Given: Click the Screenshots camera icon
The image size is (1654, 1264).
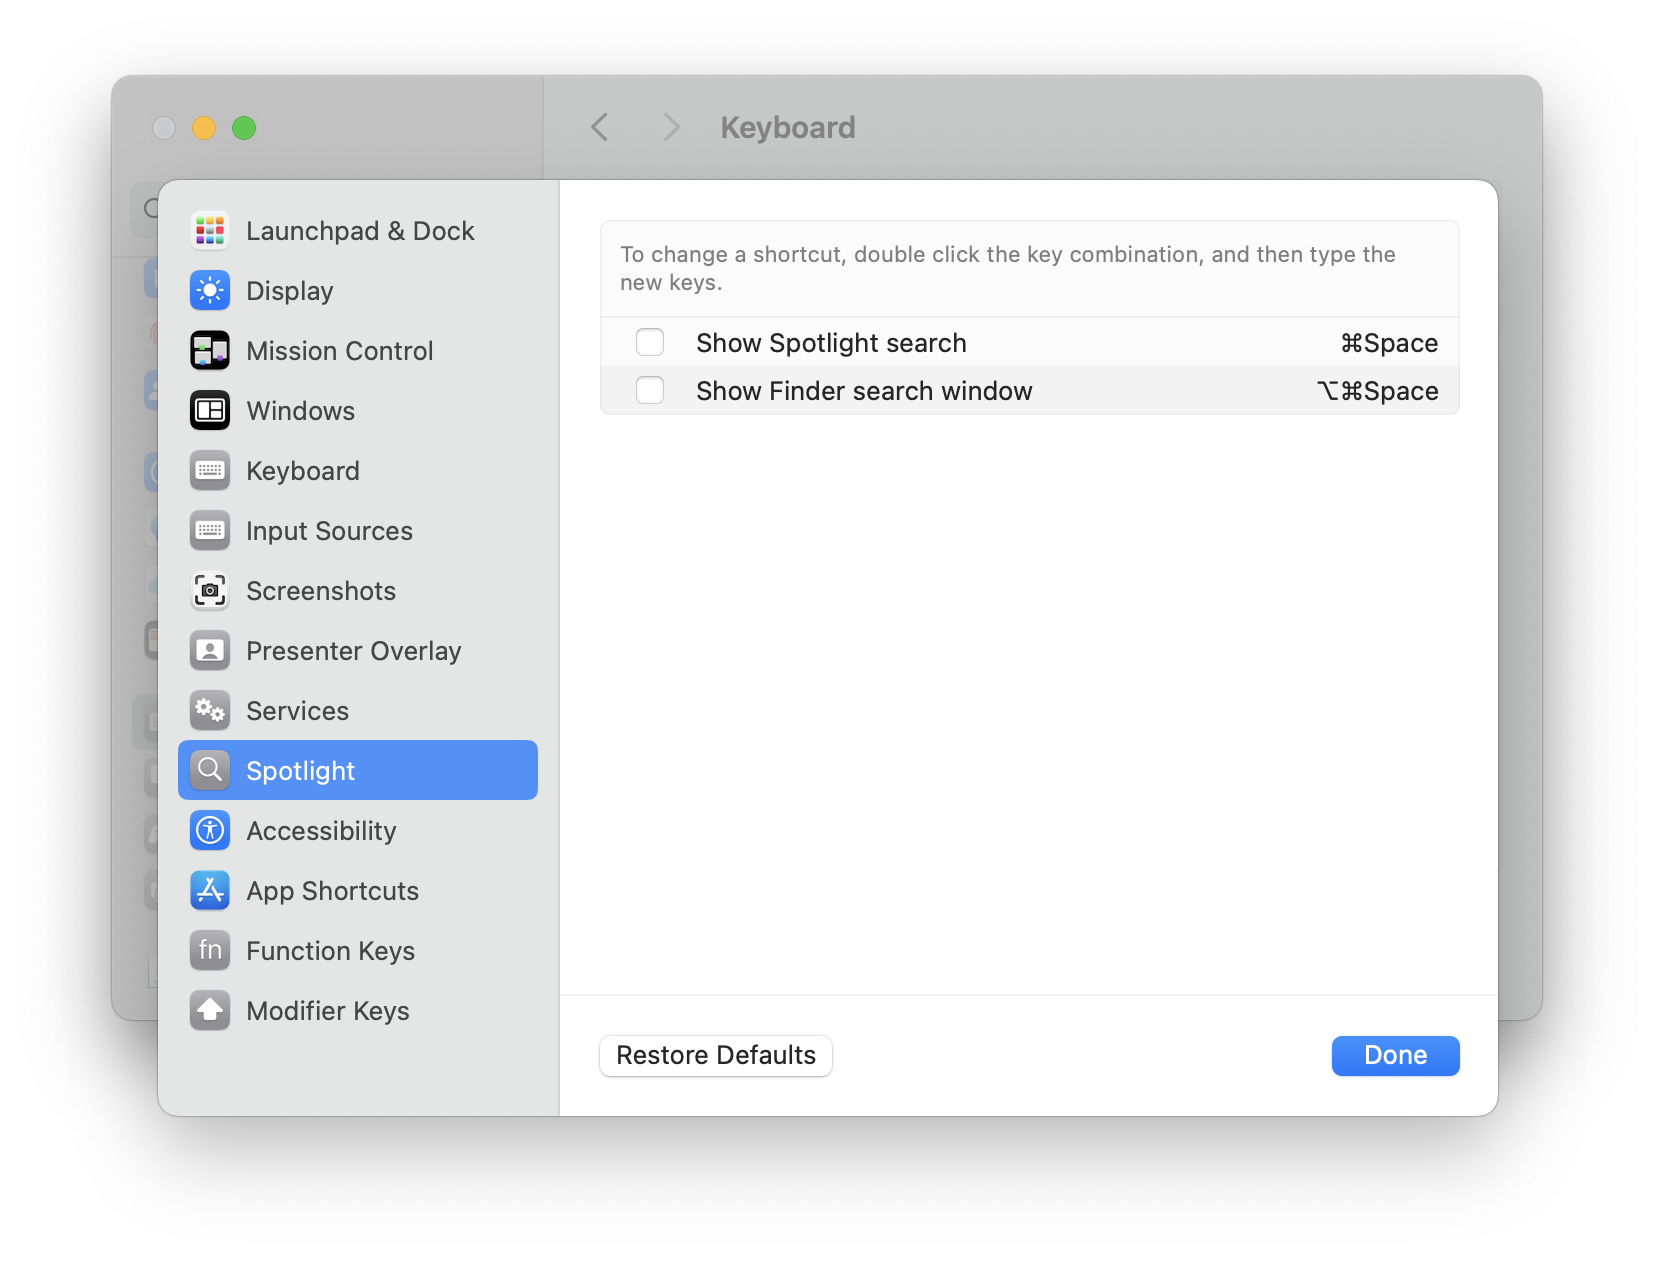Looking at the screenshot, I should pos(210,591).
